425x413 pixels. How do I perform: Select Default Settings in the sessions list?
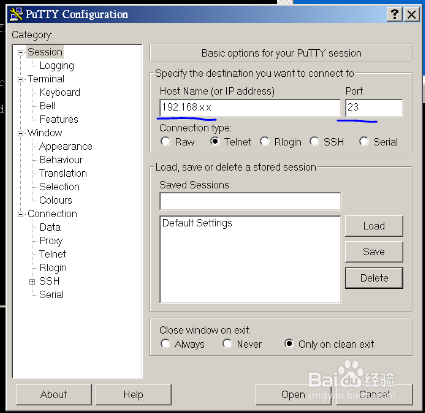[x=197, y=223]
